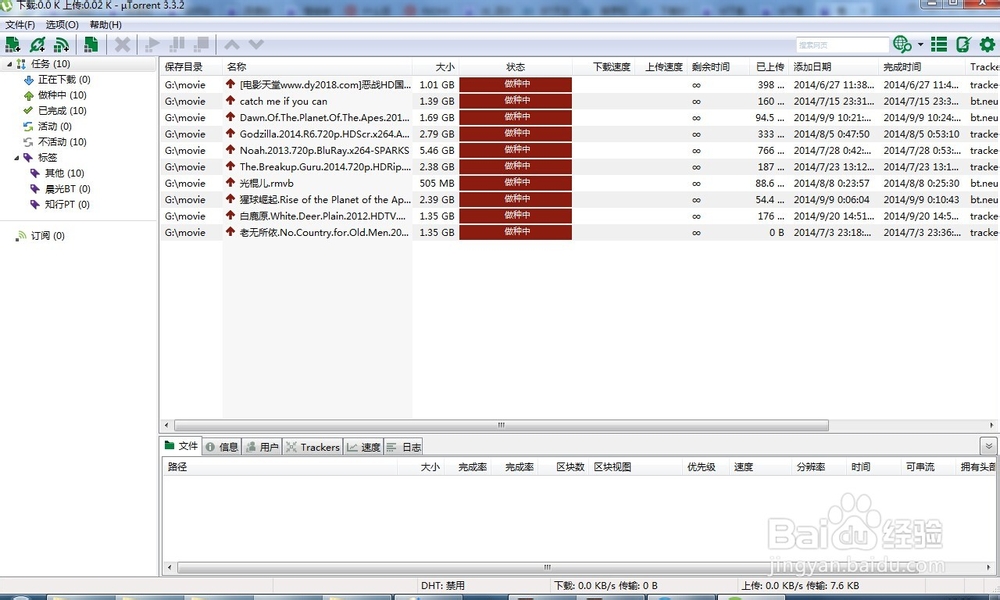Sort by 已上传 column header

click(x=769, y=67)
